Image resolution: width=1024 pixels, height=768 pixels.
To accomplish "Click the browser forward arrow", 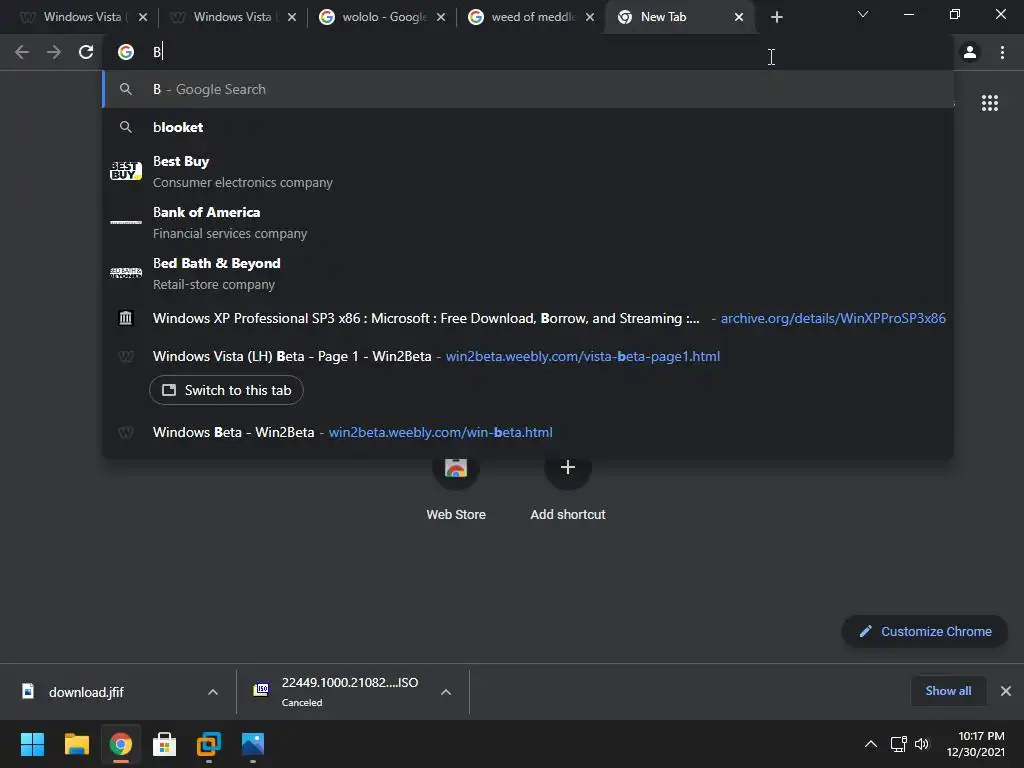I will [x=54, y=52].
